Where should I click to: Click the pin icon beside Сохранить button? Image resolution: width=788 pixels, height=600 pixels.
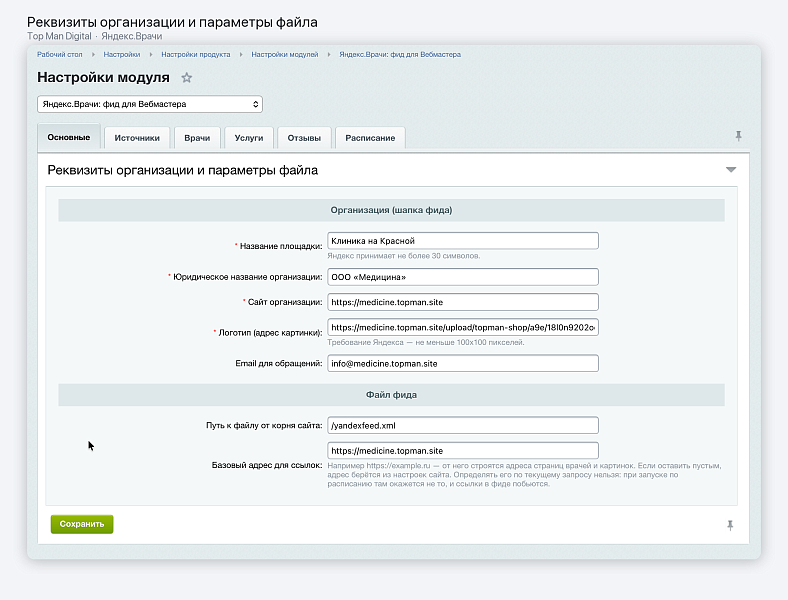[x=730, y=525]
